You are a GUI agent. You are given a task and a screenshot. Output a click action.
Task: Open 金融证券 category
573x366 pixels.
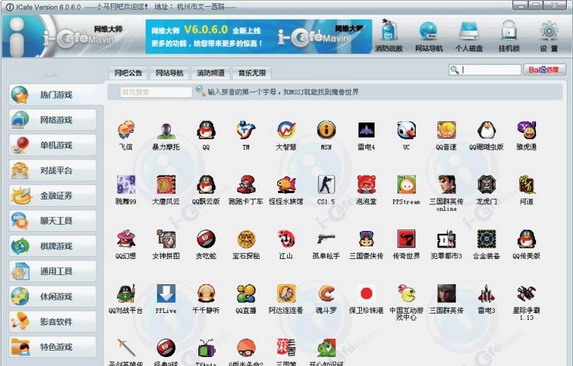point(53,195)
